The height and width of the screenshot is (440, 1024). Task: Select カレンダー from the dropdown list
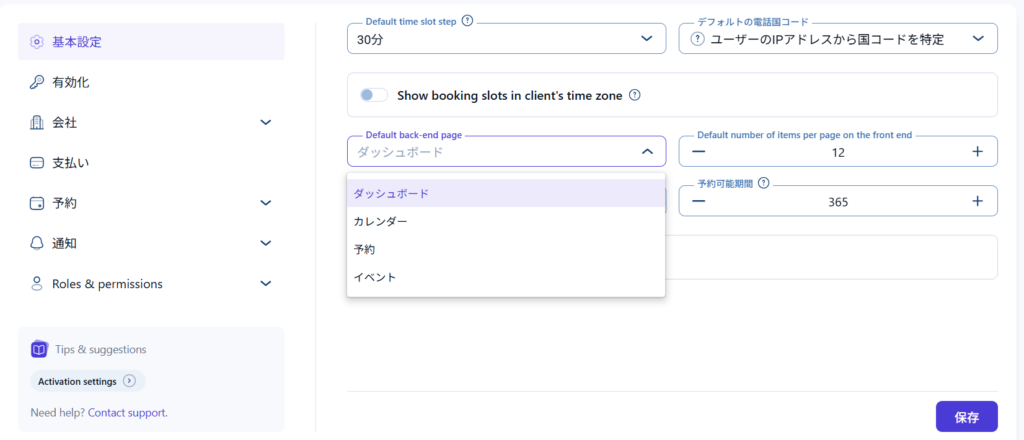click(x=381, y=221)
